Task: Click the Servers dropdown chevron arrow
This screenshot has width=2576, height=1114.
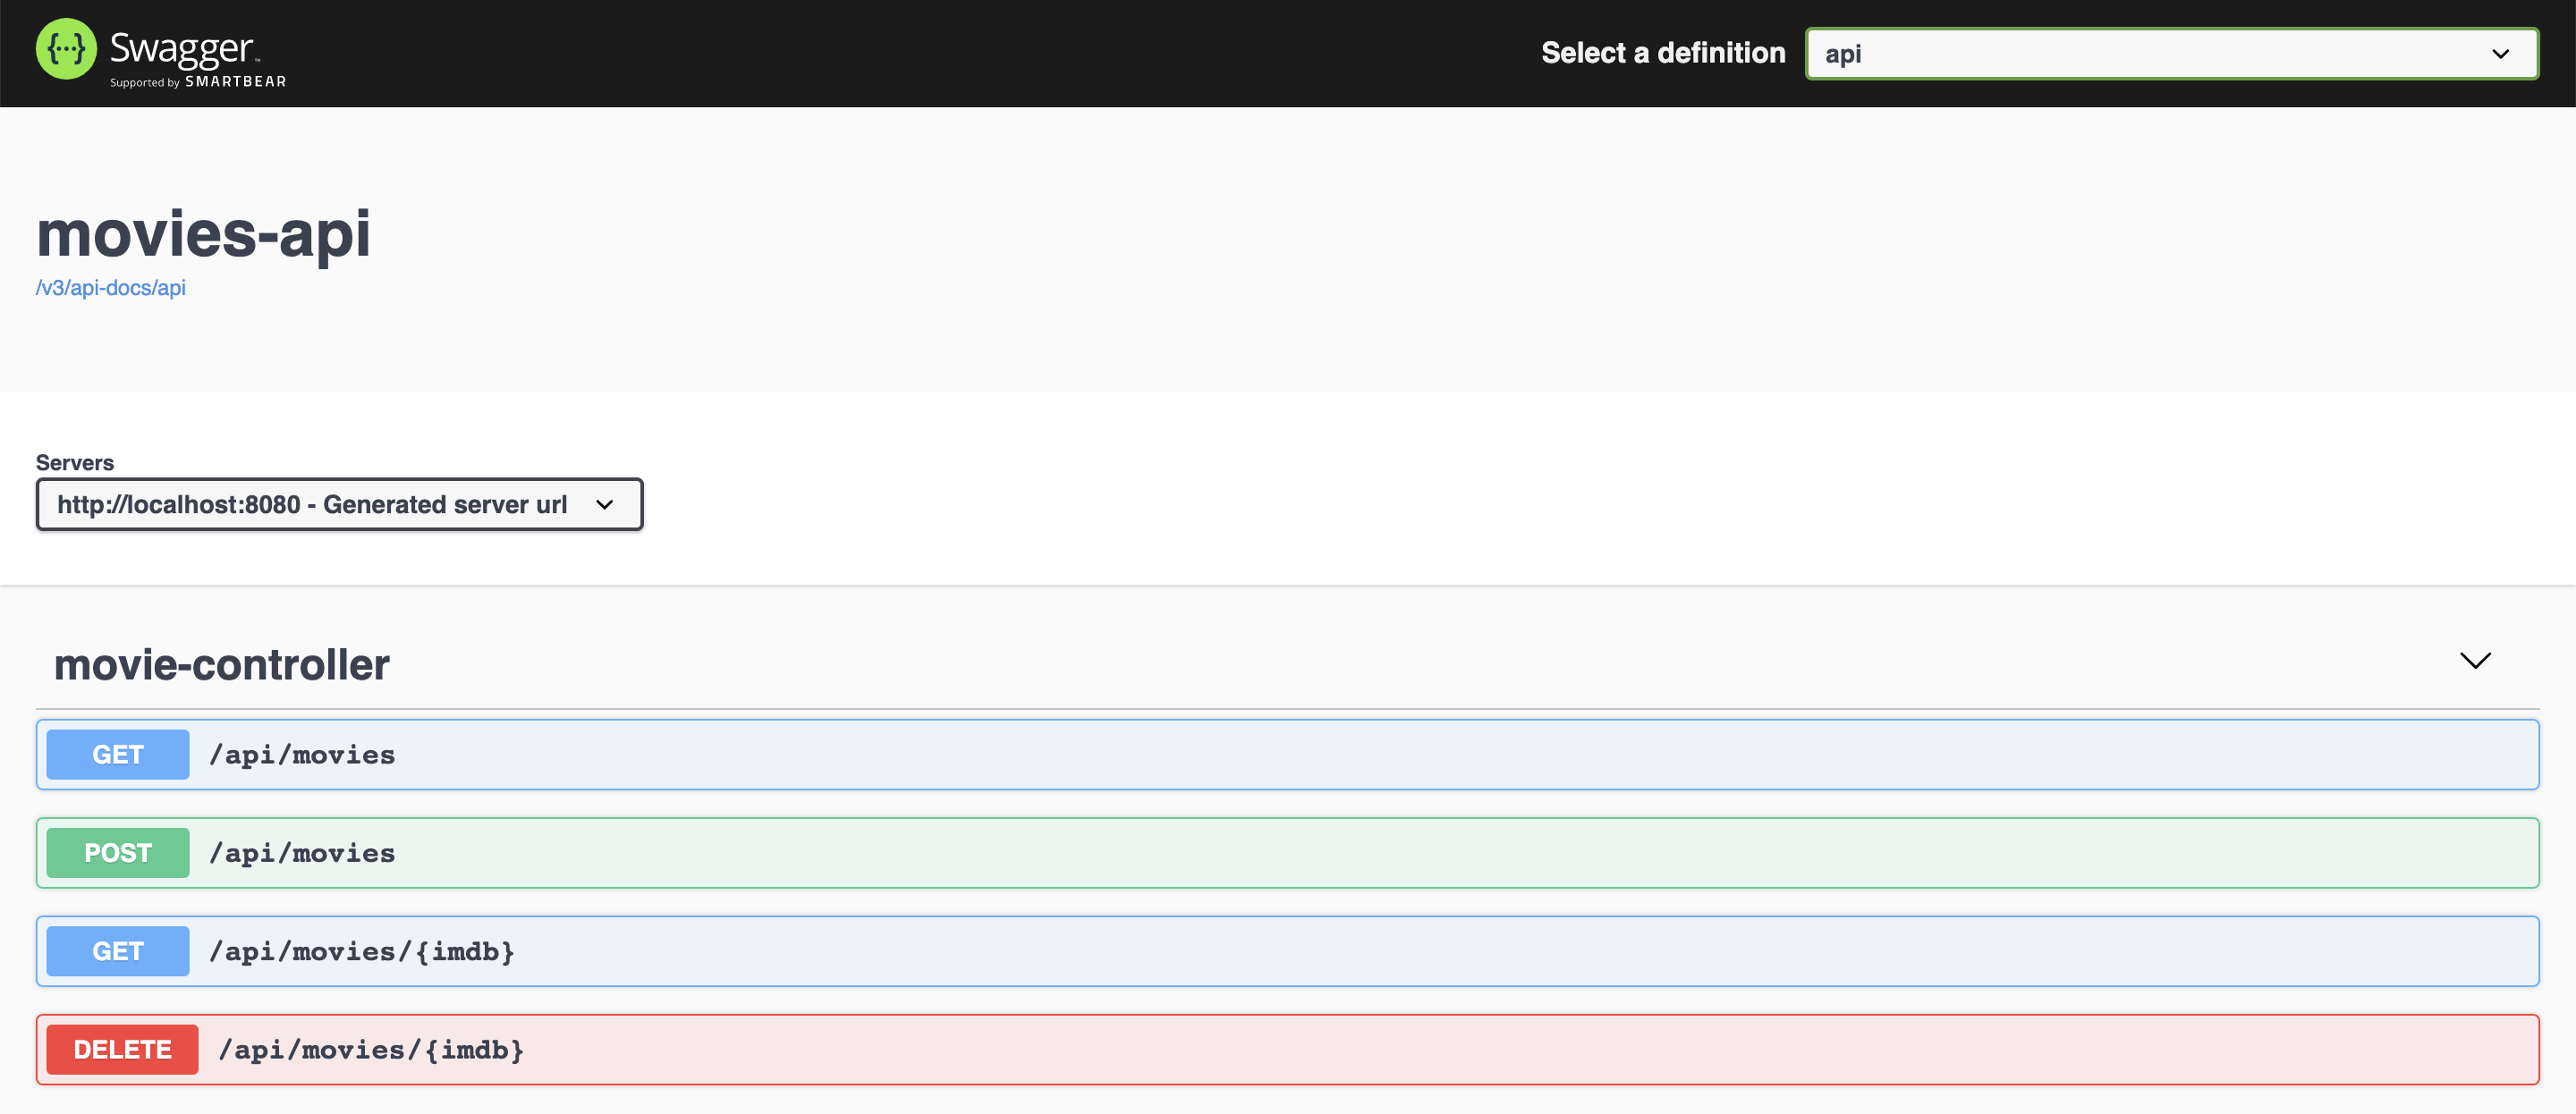Action: pyautogui.click(x=604, y=505)
